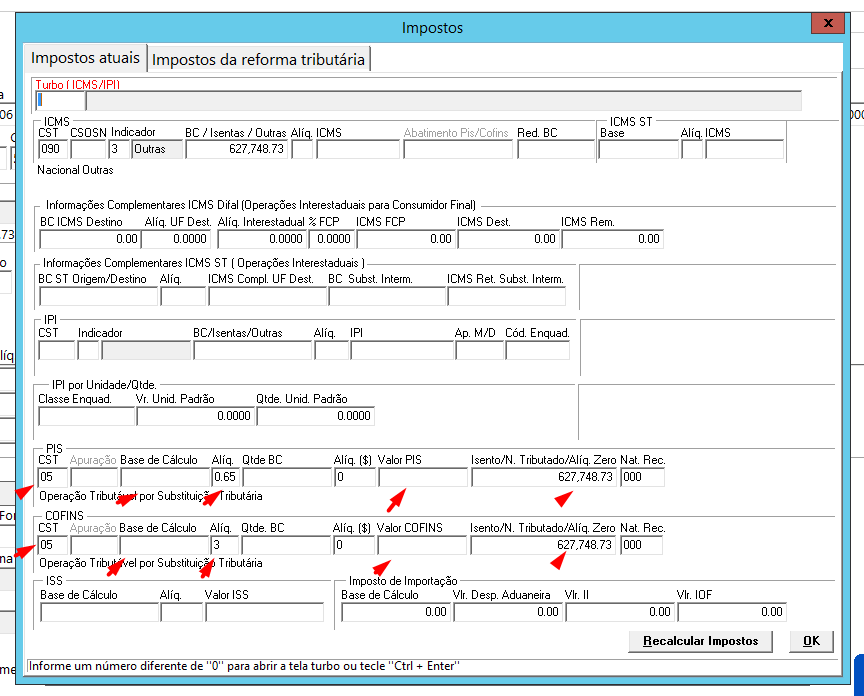
Task: Switch to Impostos da reforma tributária tab
Action: pos(258,59)
